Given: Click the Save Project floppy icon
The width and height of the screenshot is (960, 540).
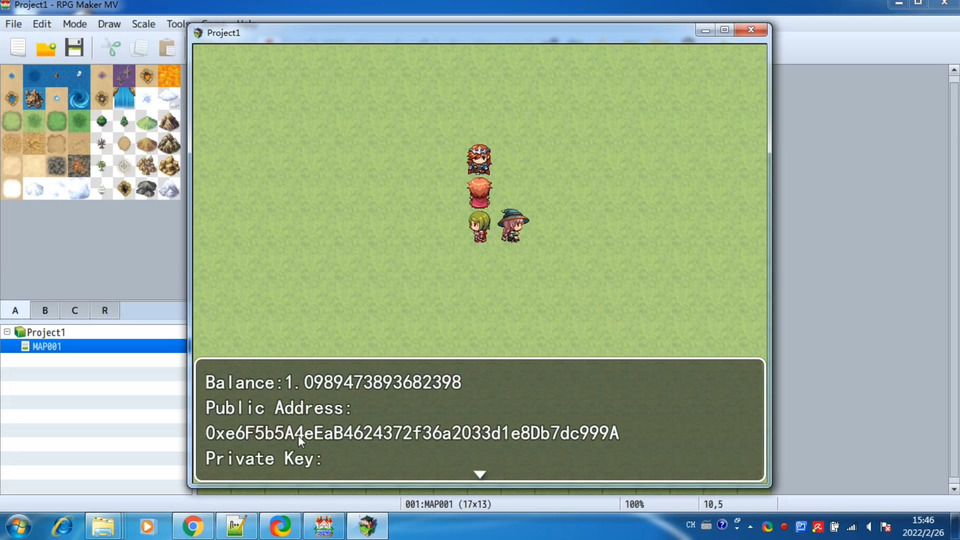Looking at the screenshot, I should (x=74, y=47).
